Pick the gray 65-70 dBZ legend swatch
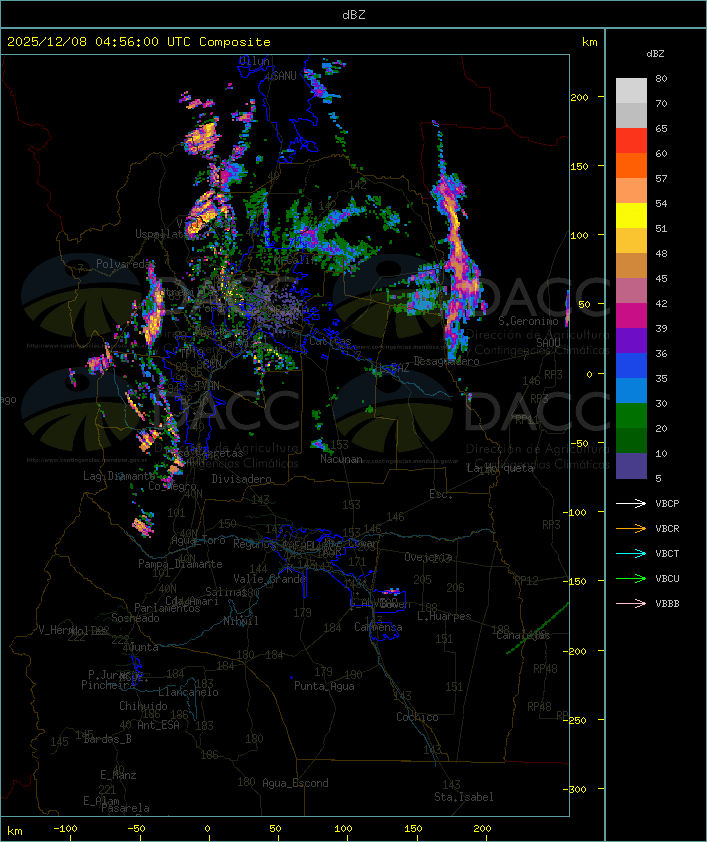The height and width of the screenshot is (842, 707). 631,115
